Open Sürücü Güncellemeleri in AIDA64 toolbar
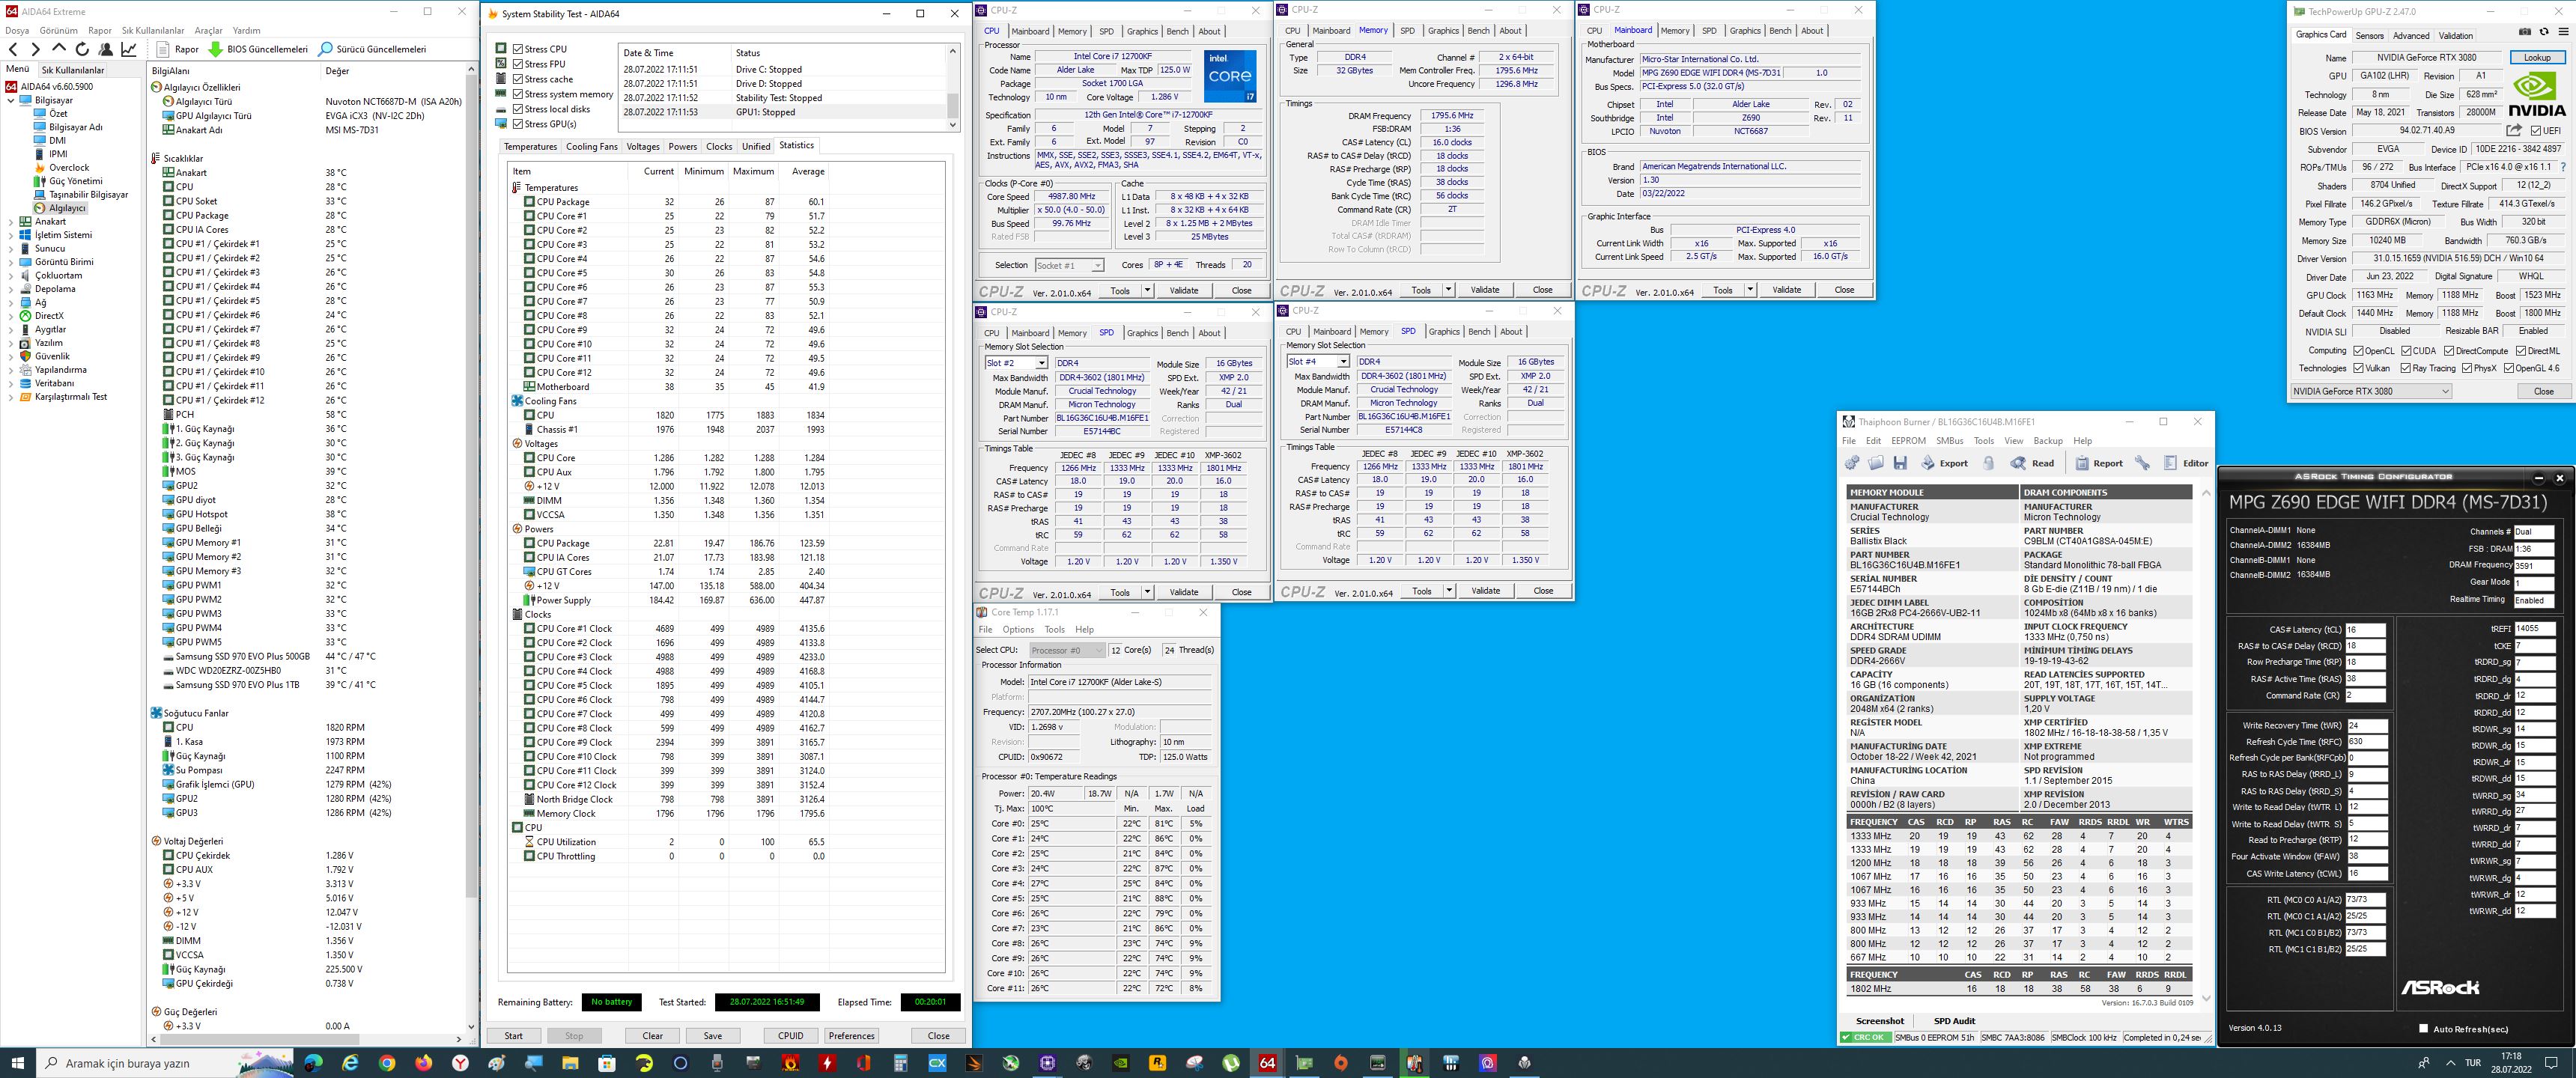Viewport: 2576px width, 1078px height. [x=371, y=49]
